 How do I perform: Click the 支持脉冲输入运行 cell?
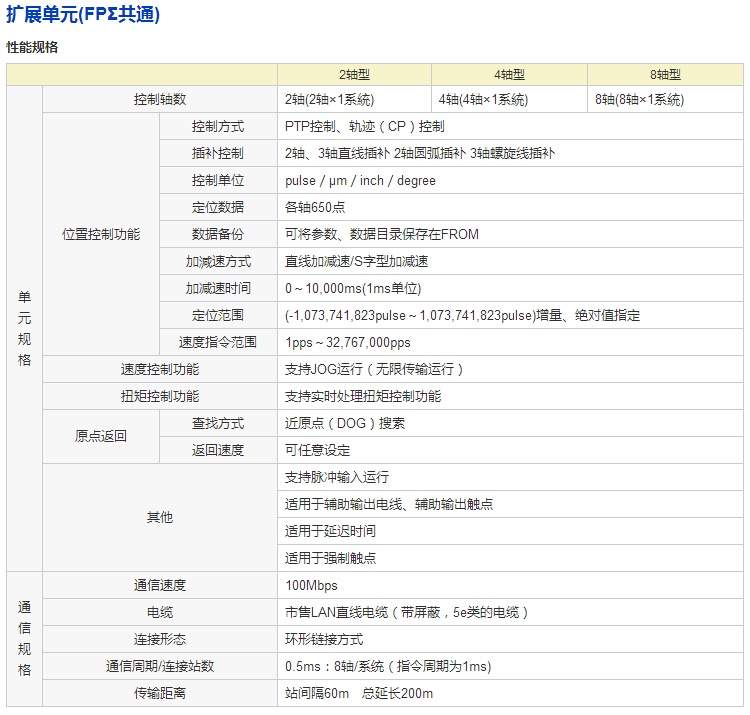tap(337, 478)
